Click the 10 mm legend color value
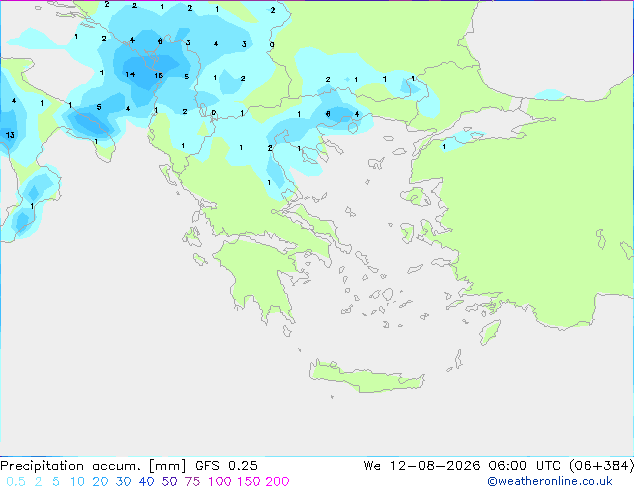This screenshot has height=490, width=634. 77,482
